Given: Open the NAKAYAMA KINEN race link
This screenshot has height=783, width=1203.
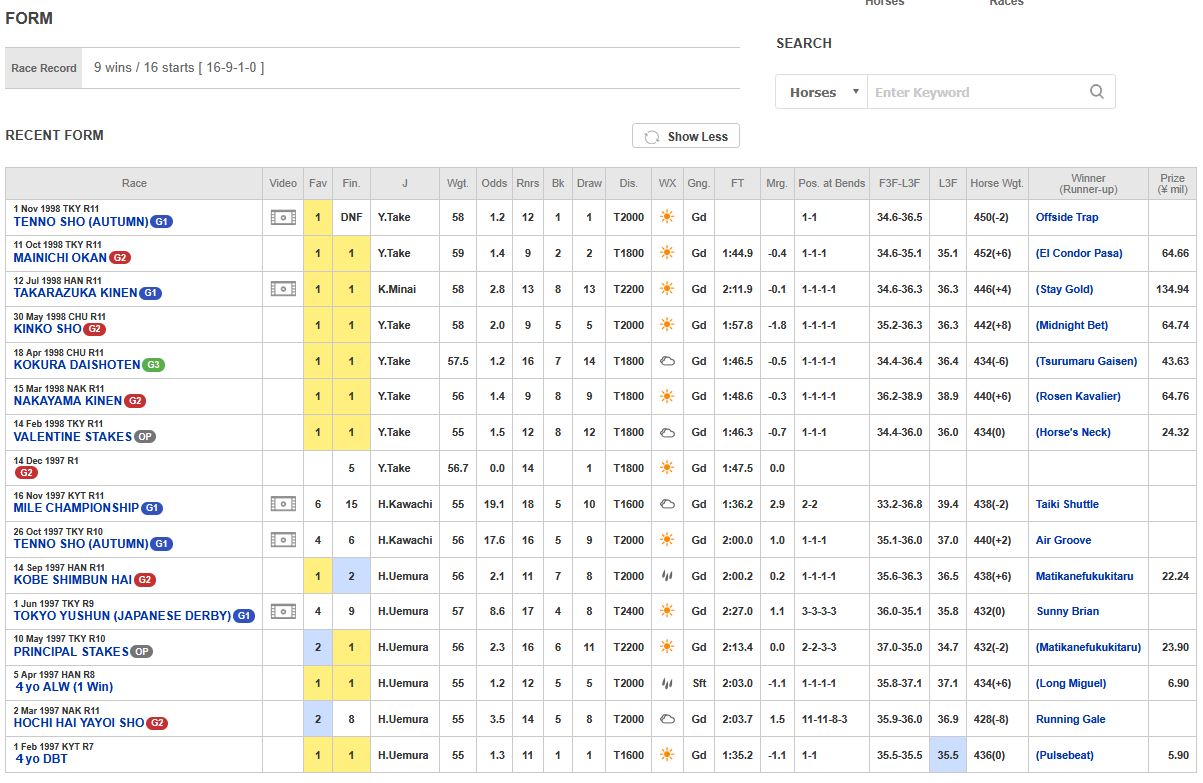Looking at the screenshot, I should (67, 401).
